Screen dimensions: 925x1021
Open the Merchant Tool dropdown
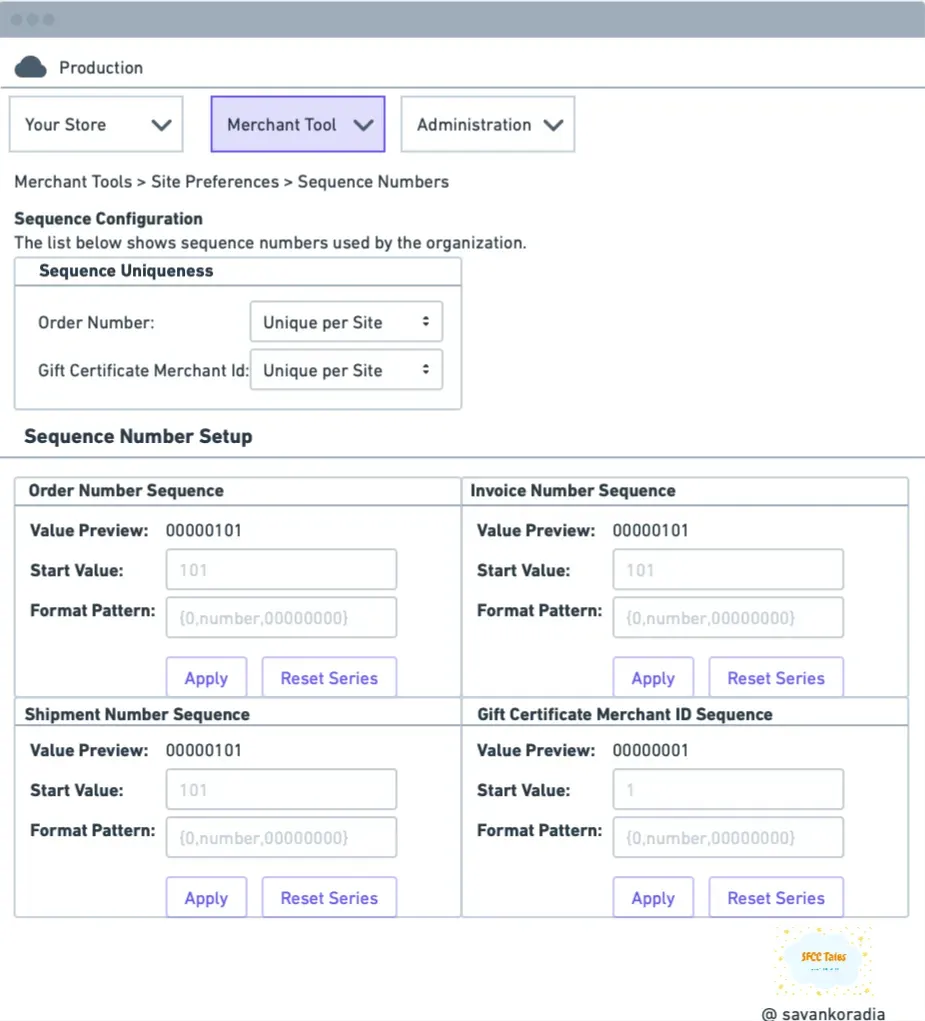297,124
